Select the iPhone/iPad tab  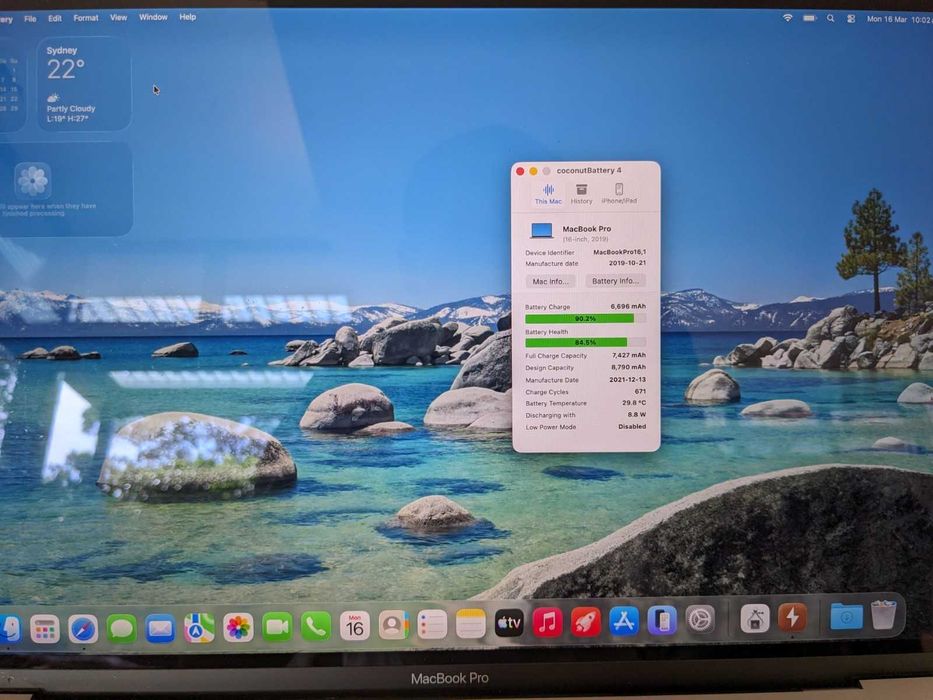click(x=619, y=194)
